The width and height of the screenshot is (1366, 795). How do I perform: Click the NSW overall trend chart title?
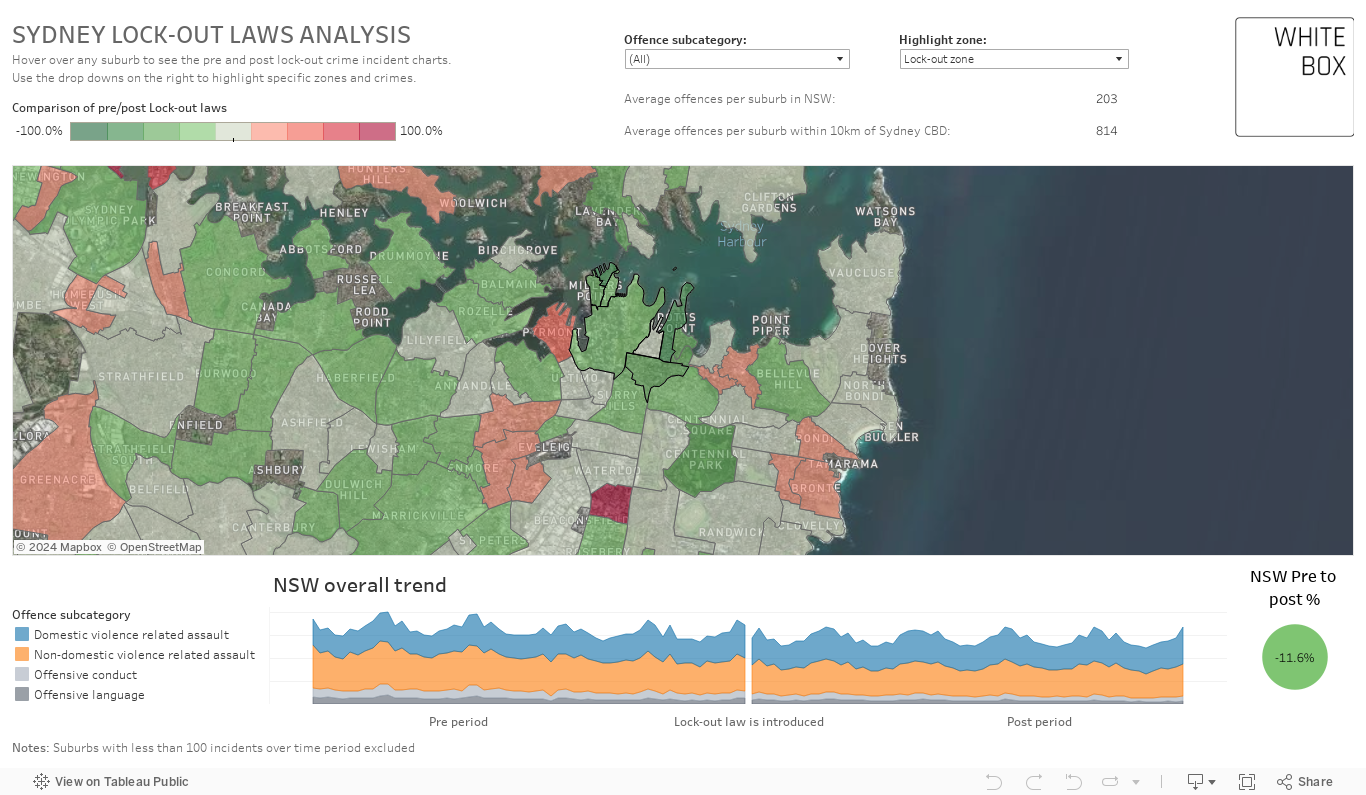(x=360, y=585)
